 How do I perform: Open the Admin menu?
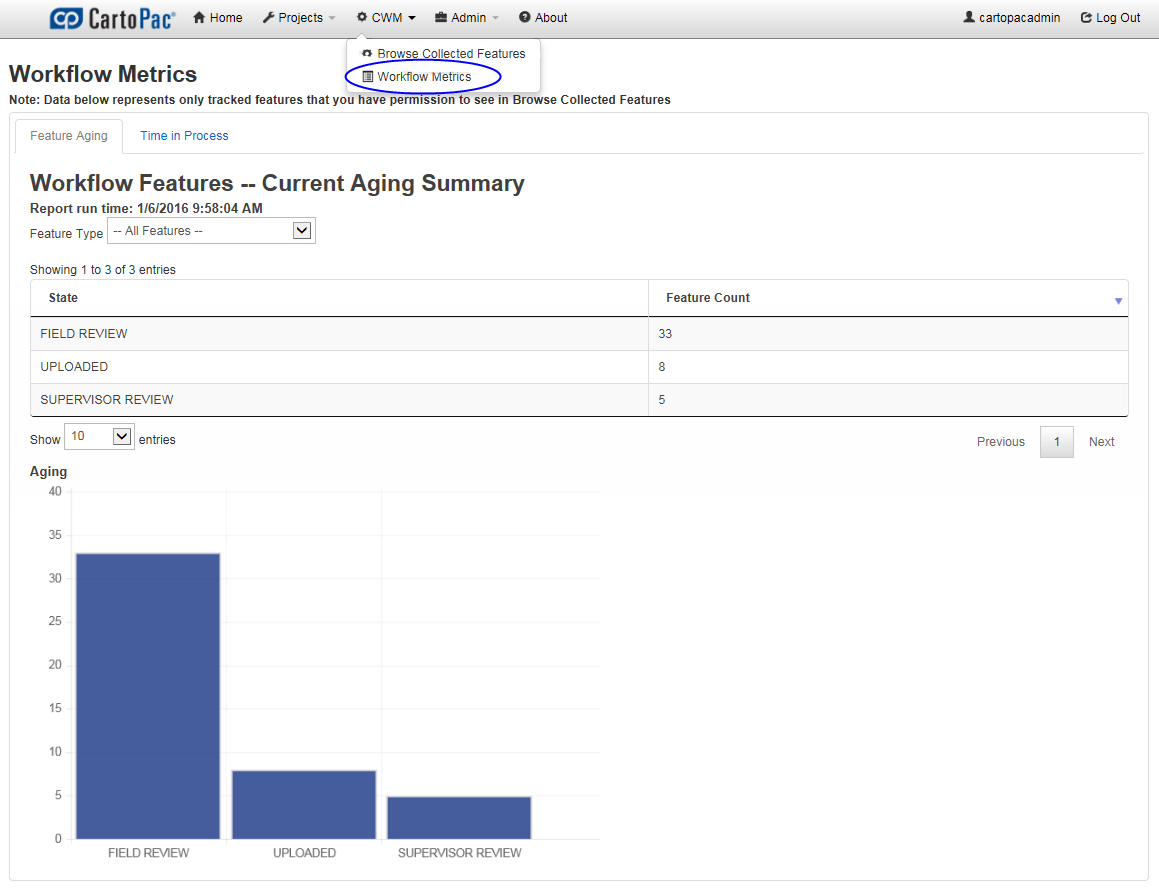tap(464, 17)
